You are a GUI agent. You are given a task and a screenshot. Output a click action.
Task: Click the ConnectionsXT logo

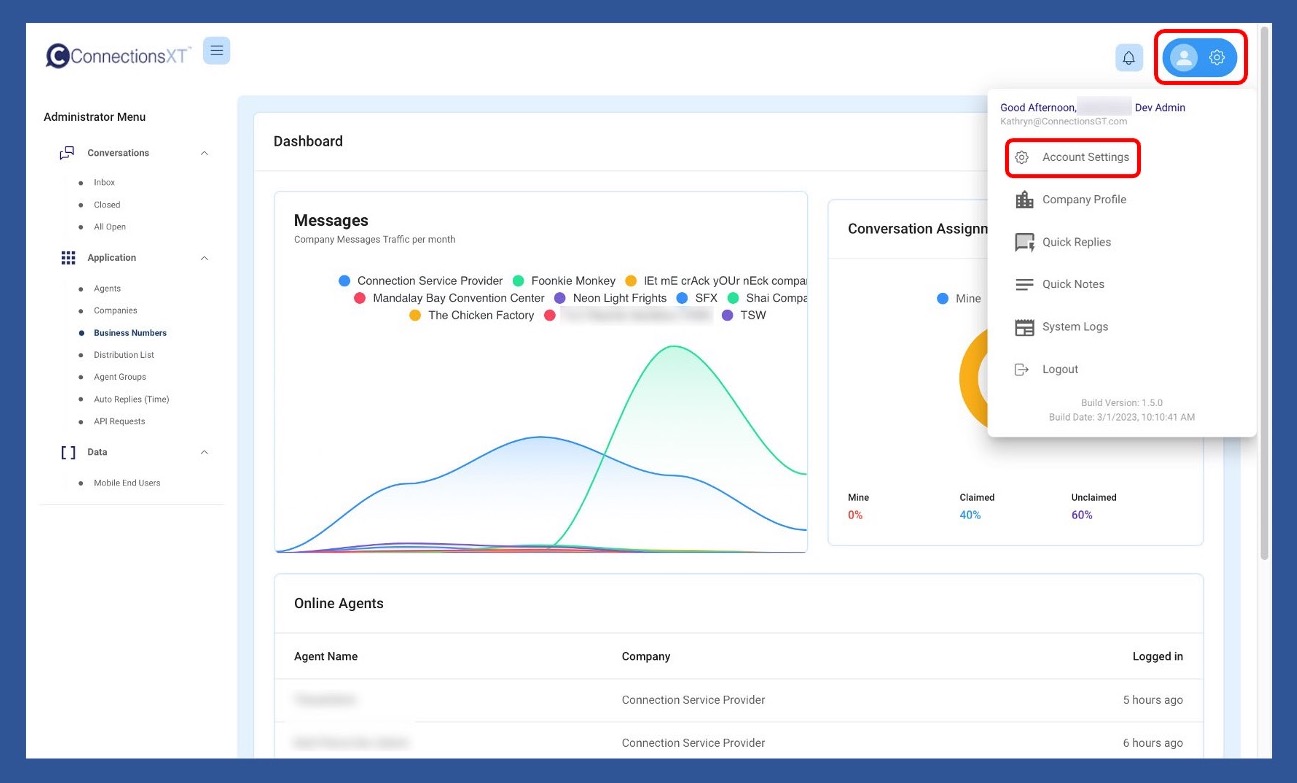click(118, 56)
